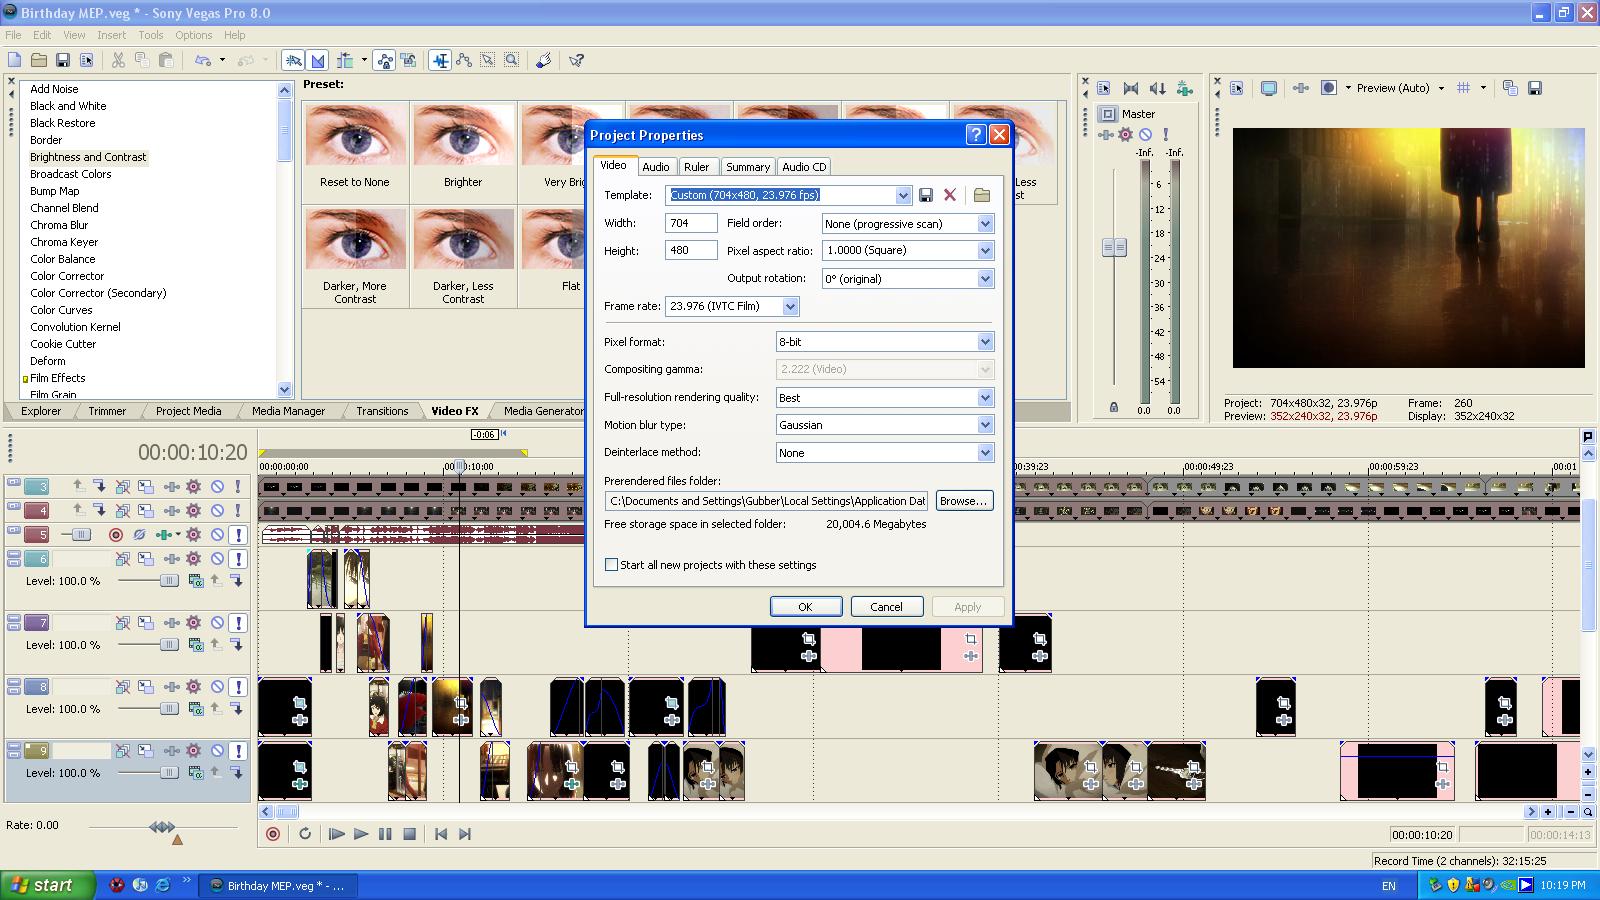
Task: Enable Start all new projects checkbox
Action: click(x=611, y=565)
